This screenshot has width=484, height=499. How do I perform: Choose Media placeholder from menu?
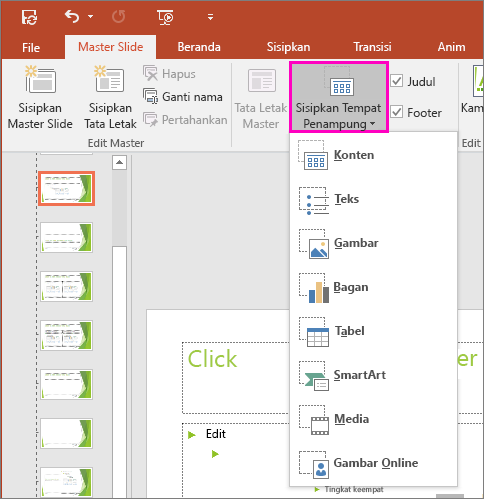click(373, 419)
